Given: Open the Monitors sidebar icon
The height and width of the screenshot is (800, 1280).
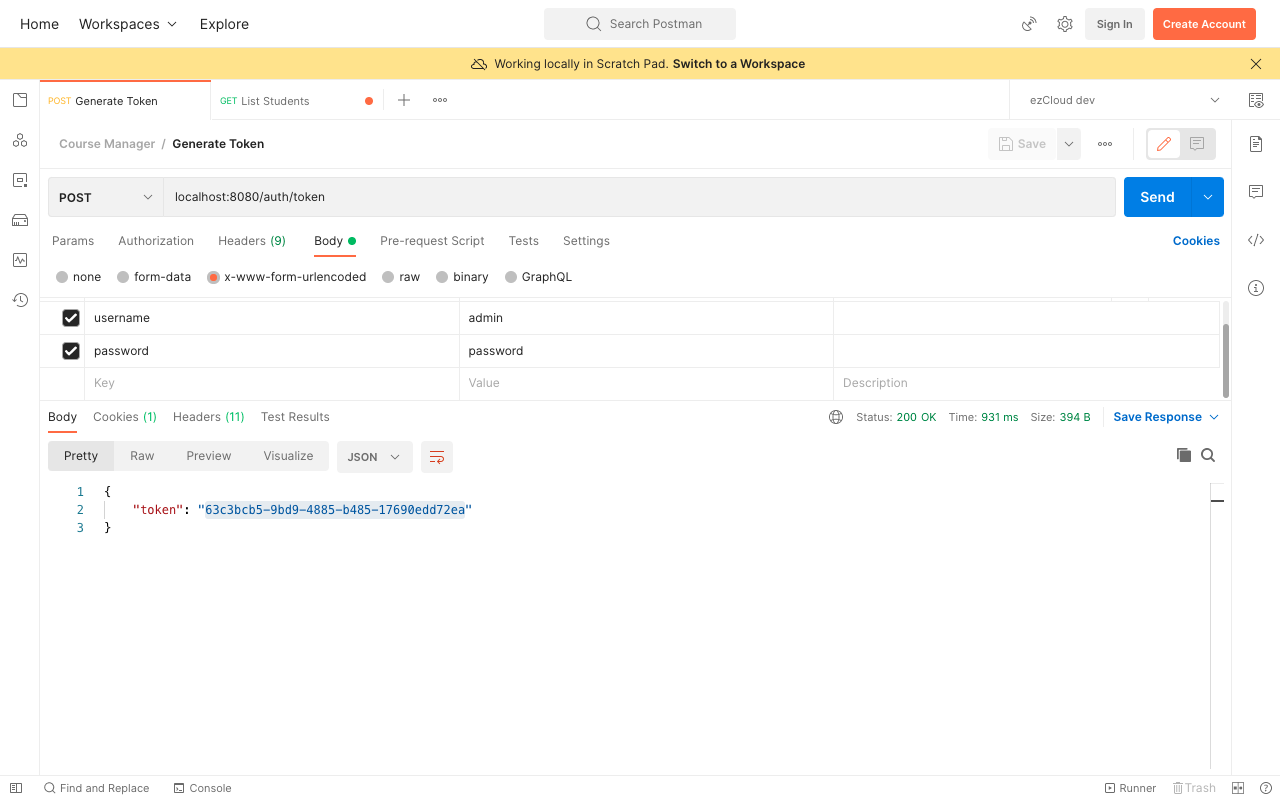Looking at the screenshot, I should 20,260.
